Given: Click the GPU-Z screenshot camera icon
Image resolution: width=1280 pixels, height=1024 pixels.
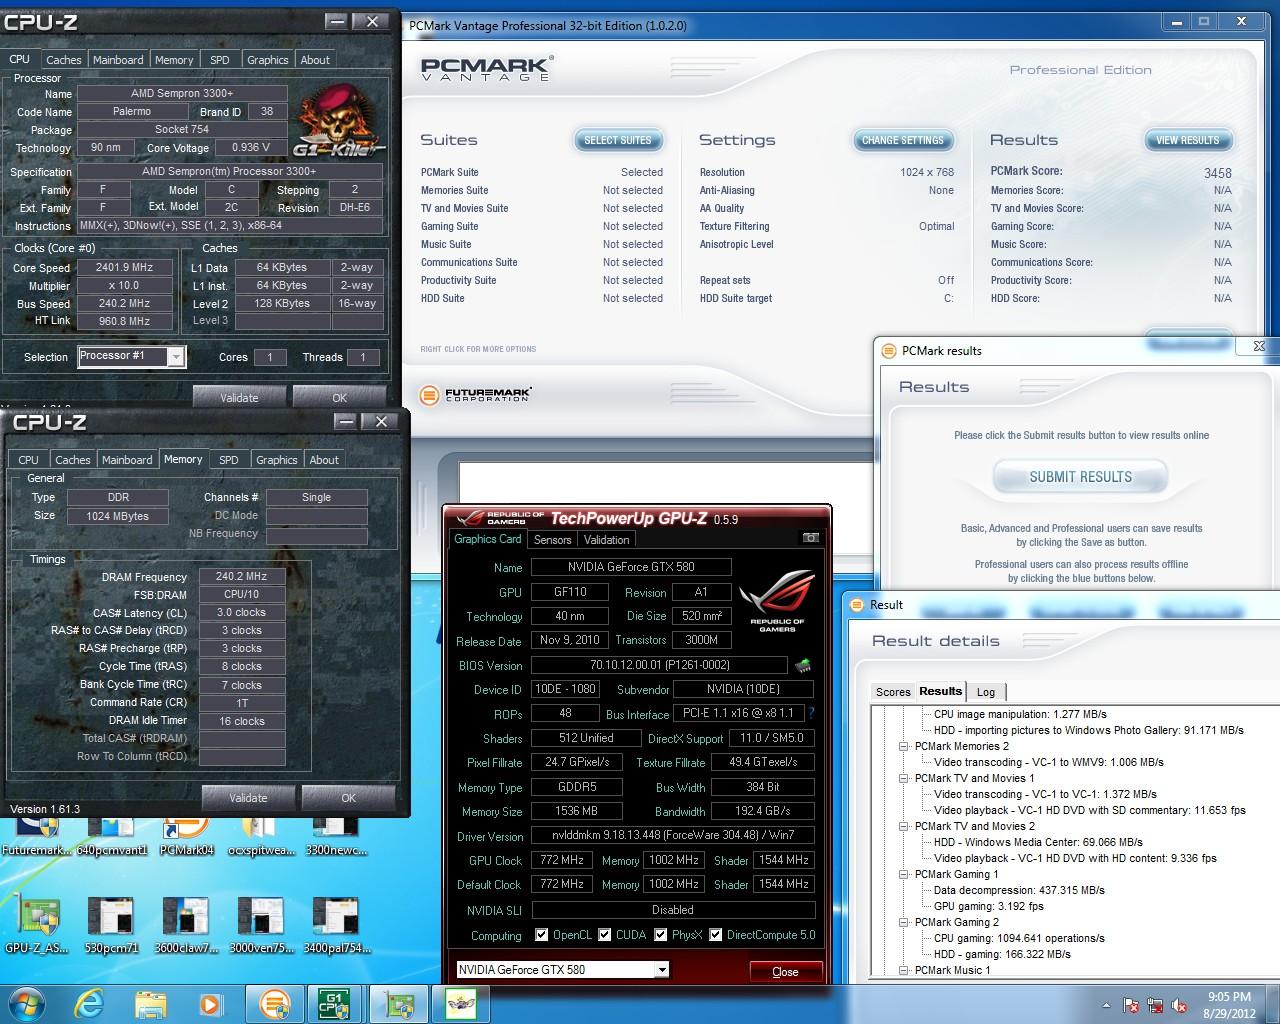Looking at the screenshot, I should pos(811,538).
